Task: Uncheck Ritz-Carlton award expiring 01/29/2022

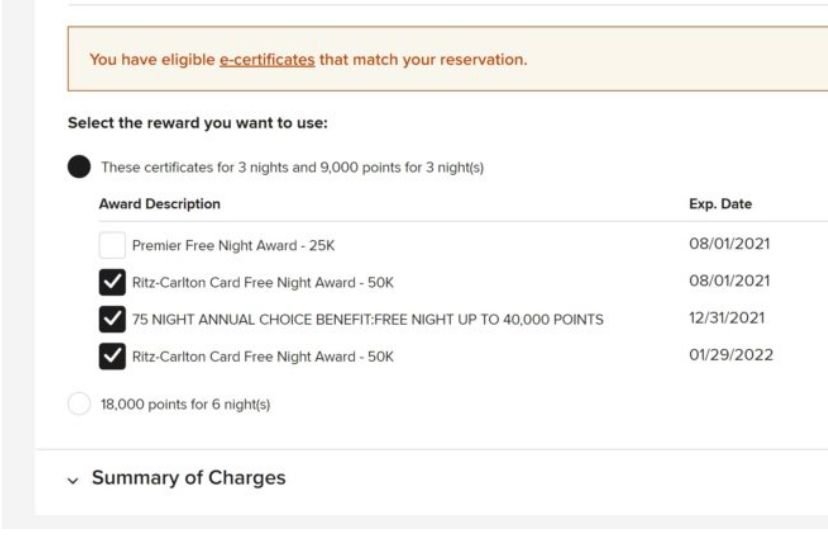Action: coord(112,355)
